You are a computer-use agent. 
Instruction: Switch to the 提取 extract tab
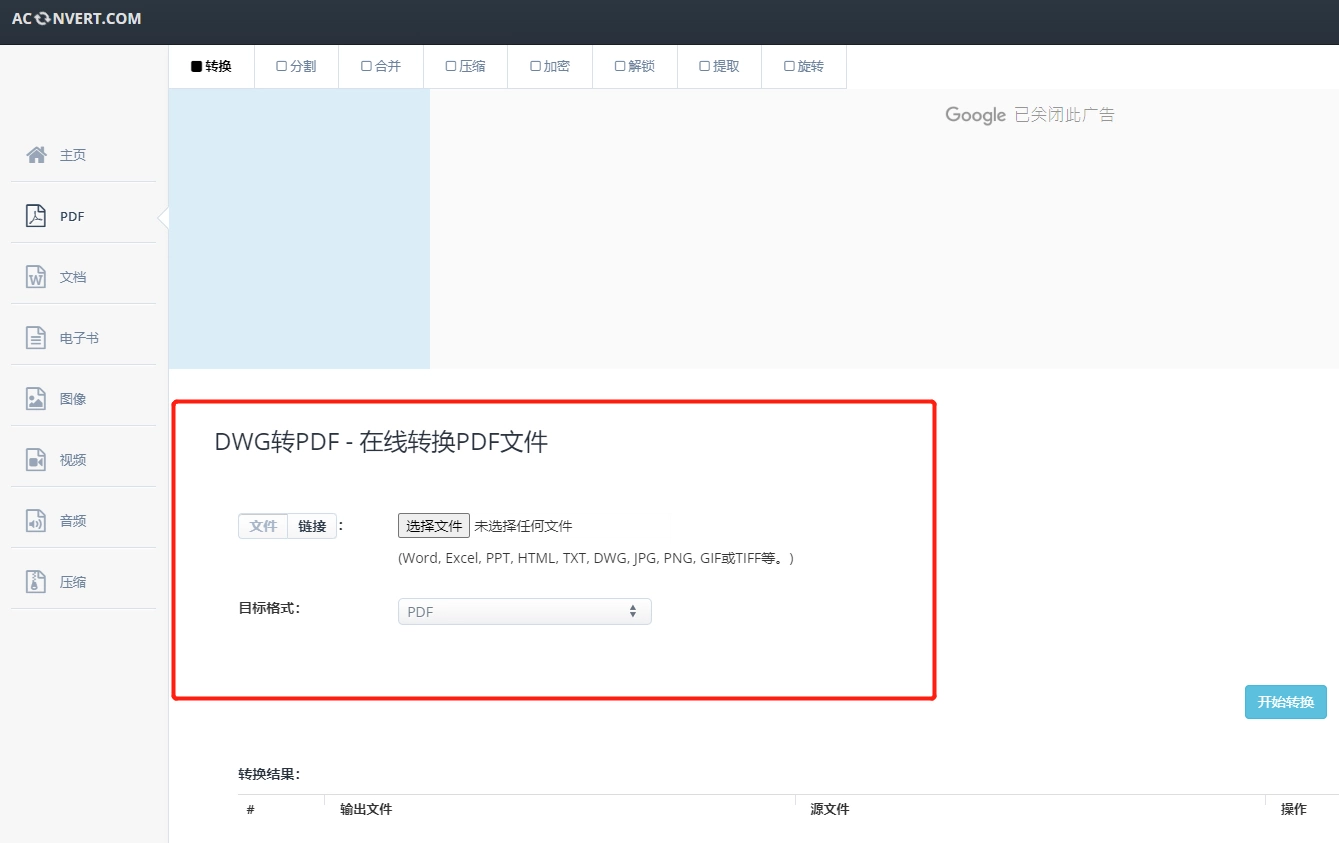[x=719, y=66]
